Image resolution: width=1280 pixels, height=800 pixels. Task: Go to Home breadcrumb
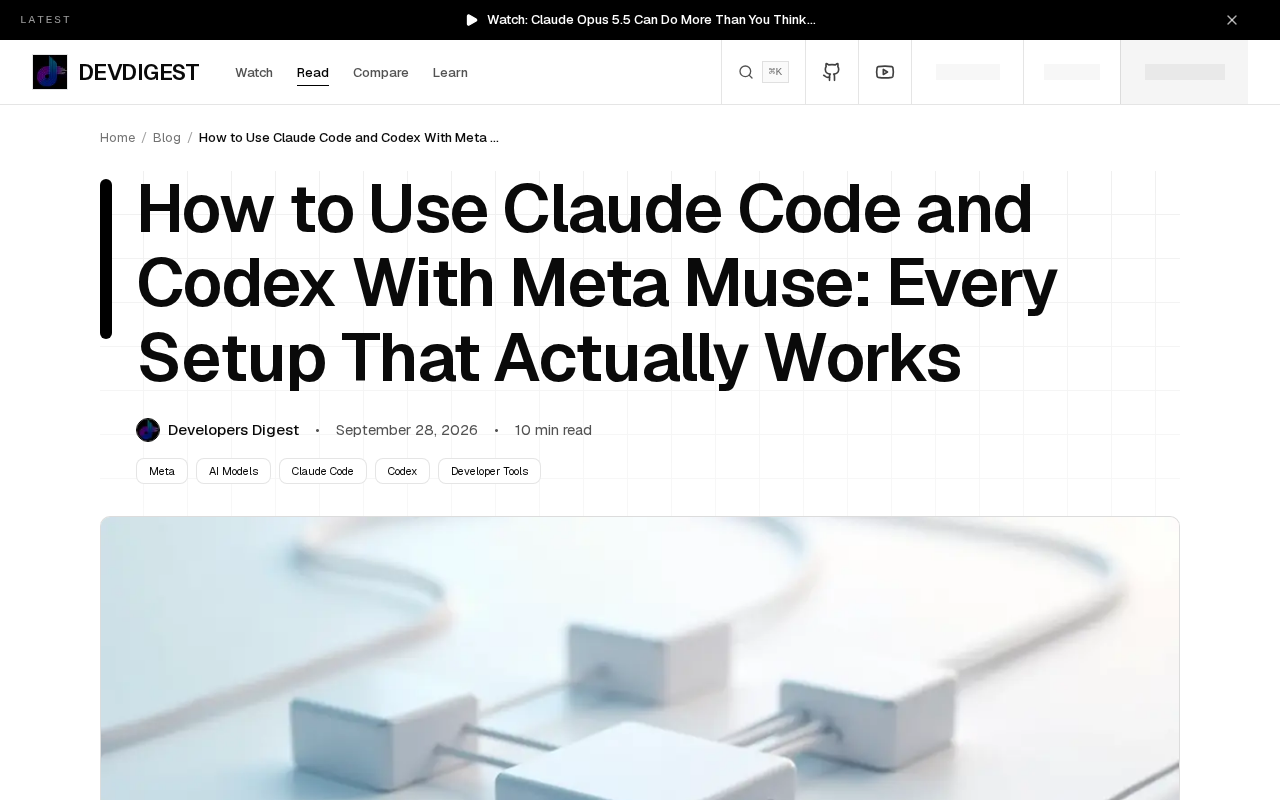point(118,137)
